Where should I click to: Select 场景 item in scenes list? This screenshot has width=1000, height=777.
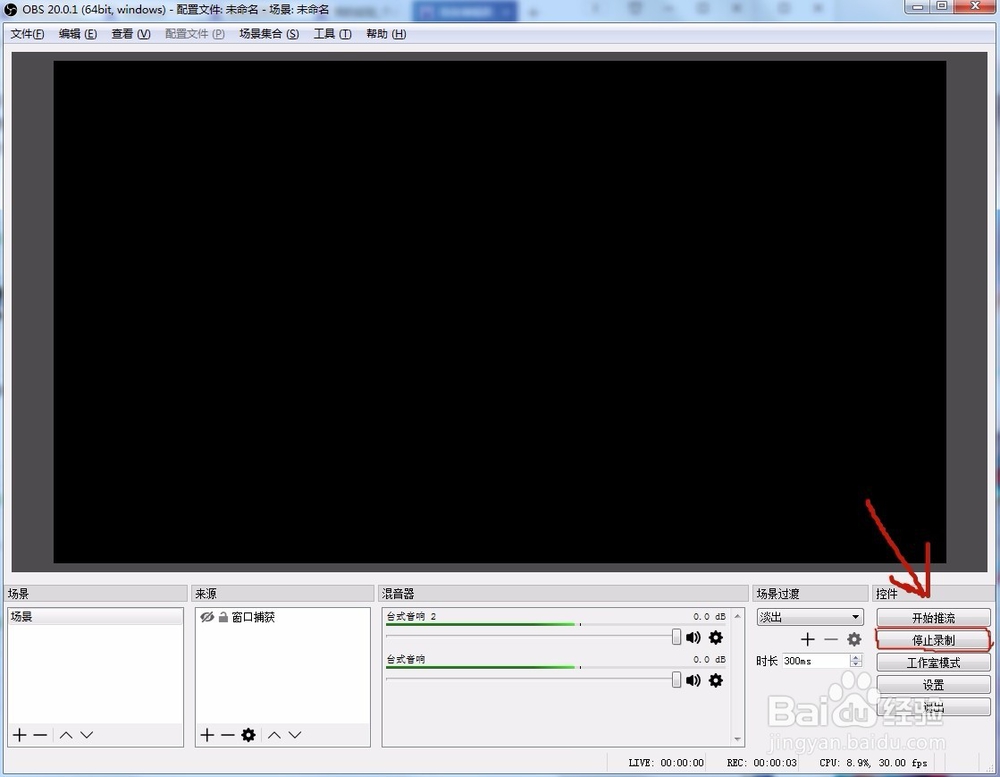pos(95,616)
